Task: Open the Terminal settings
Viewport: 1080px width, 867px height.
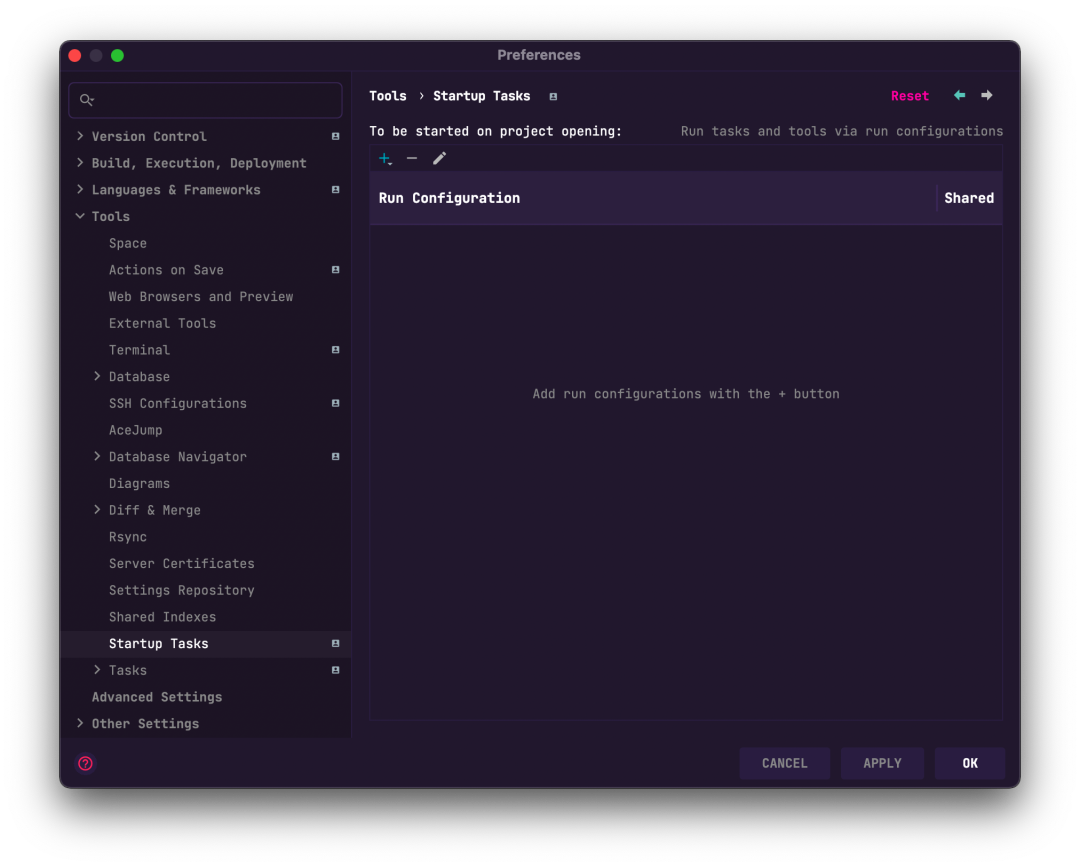Action: click(x=139, y=350)
